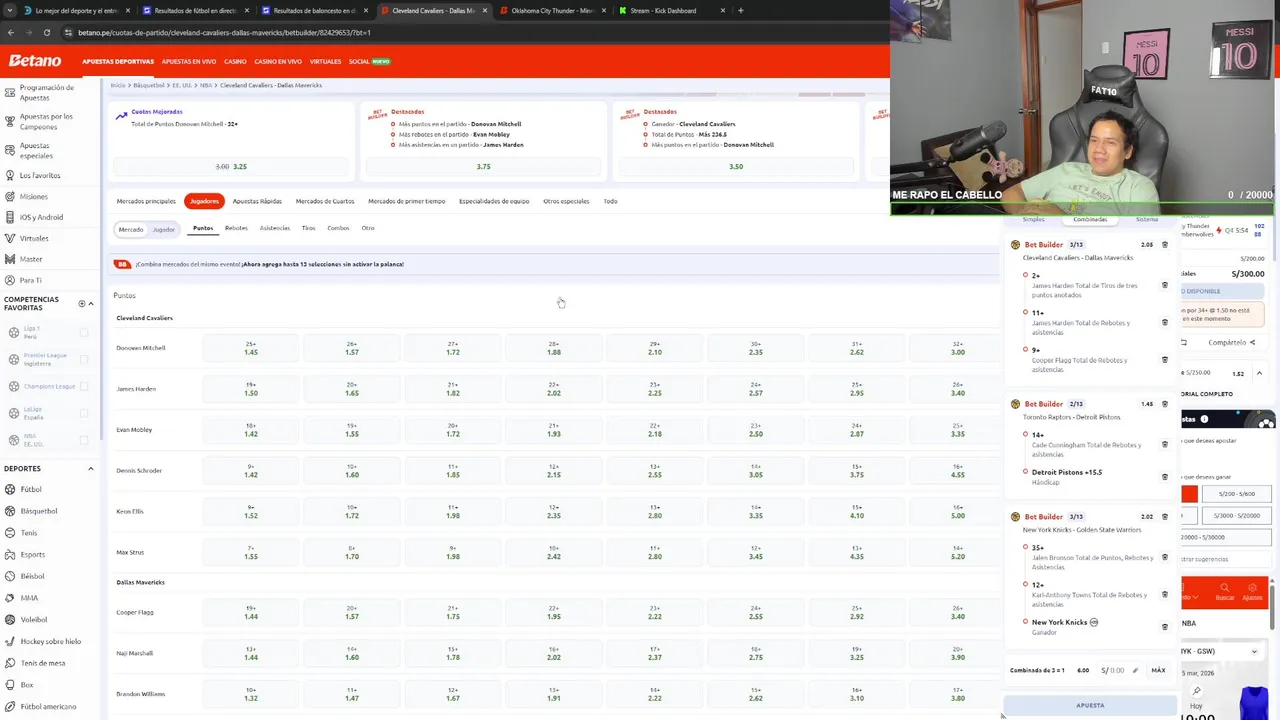This screenshot has height=720, width=1280.
Task: Select the Tenis de mesa icon
Action: (x=10, y=663)
